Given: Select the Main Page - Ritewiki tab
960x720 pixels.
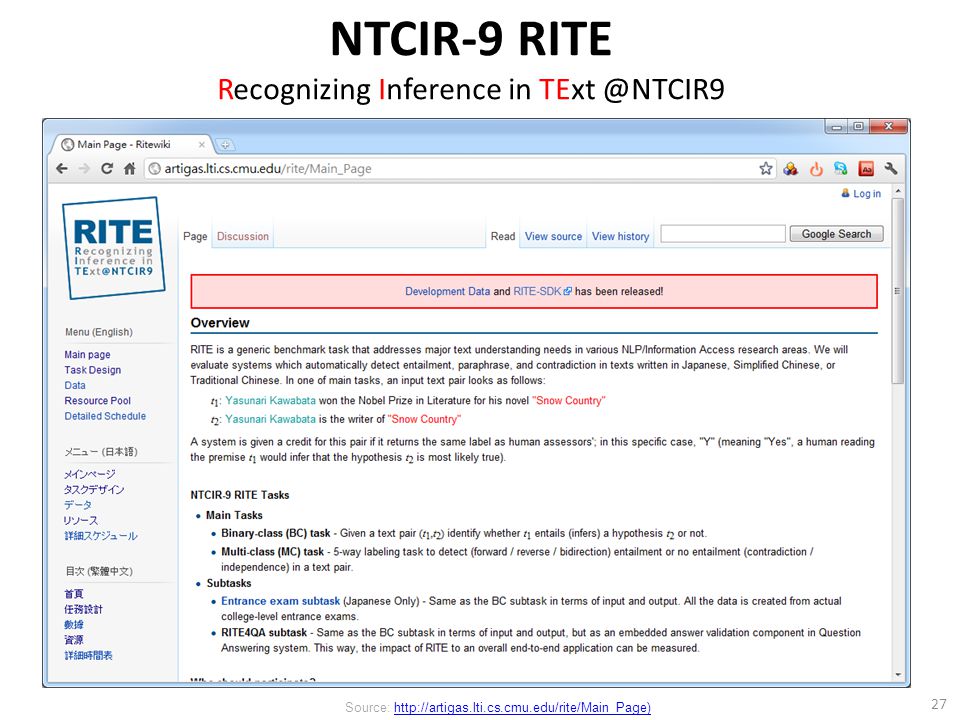Looking at the screenshot, I should point(130,144).
